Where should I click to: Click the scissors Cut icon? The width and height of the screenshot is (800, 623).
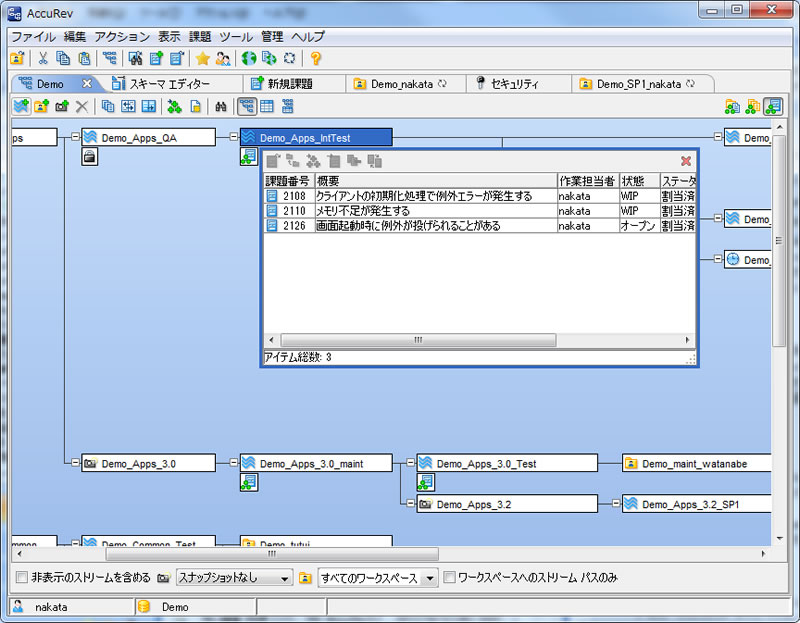(43, 58)
